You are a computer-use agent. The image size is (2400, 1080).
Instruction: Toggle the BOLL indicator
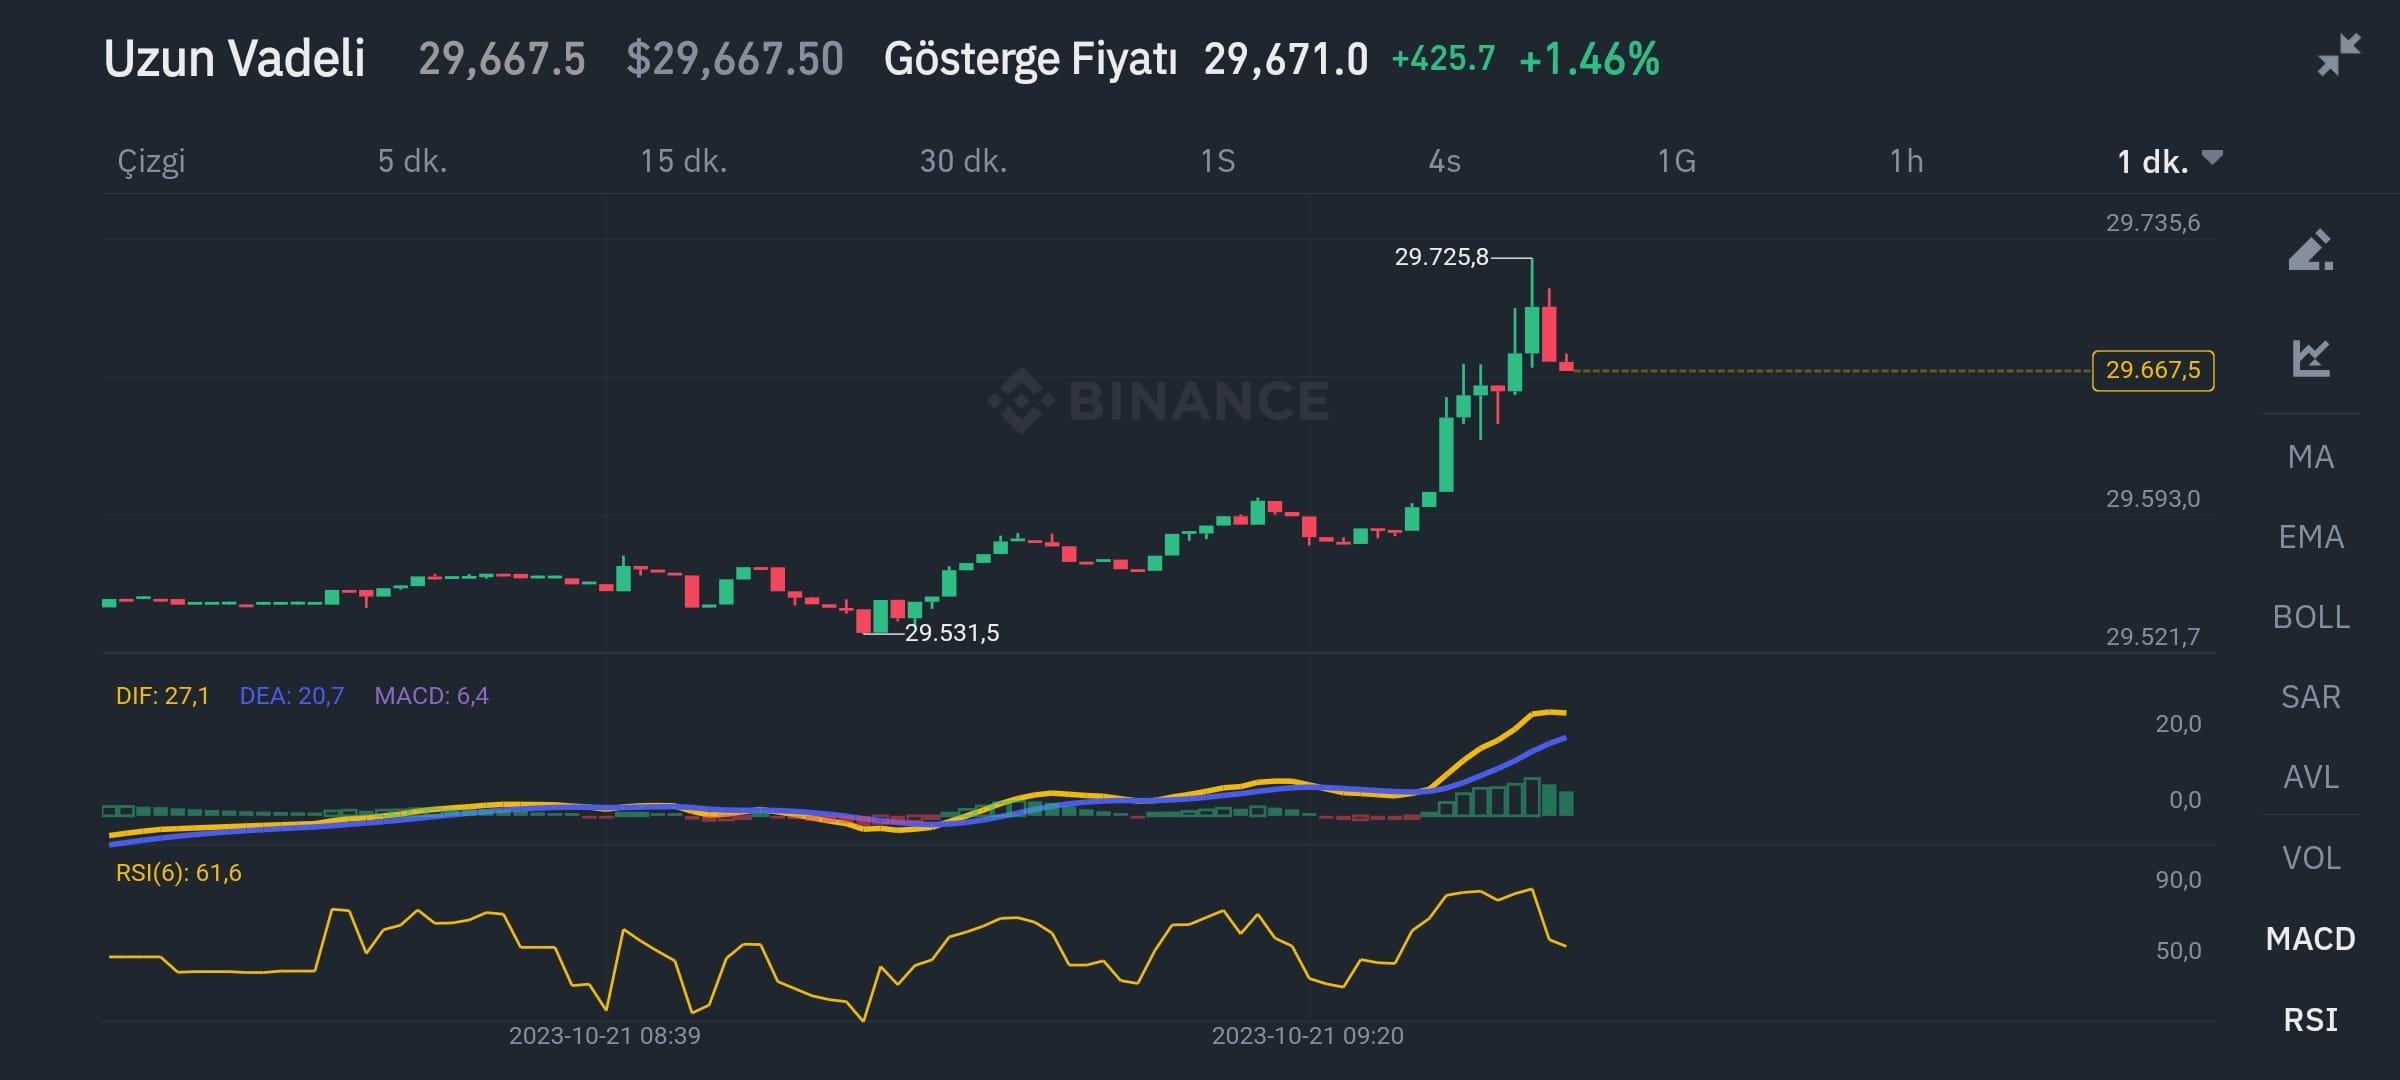click(x=2310, y=617)
